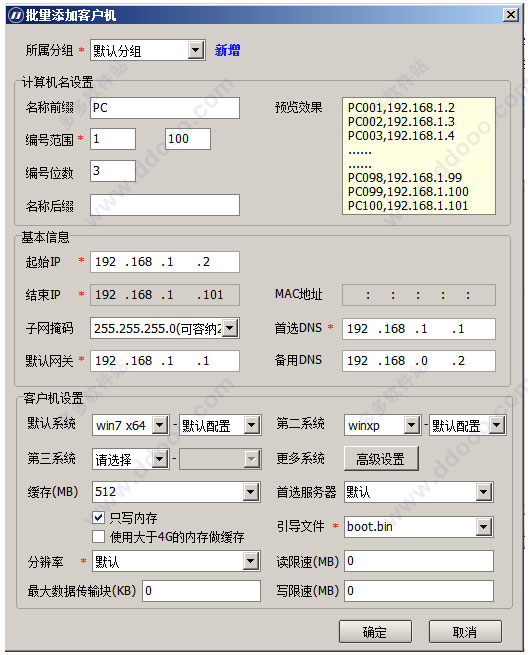Click the 确定 button
528x655 pixels.
pyautogui.click(x=375, y=632)
